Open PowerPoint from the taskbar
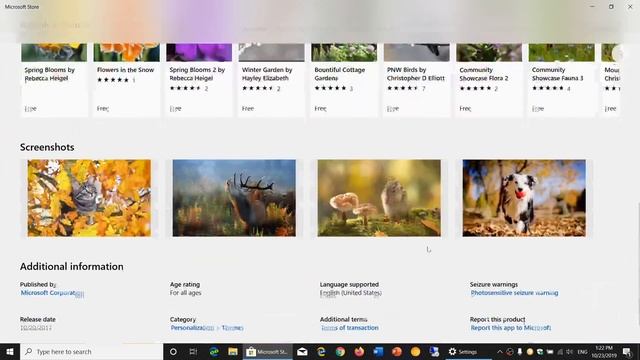 [397, 351]
